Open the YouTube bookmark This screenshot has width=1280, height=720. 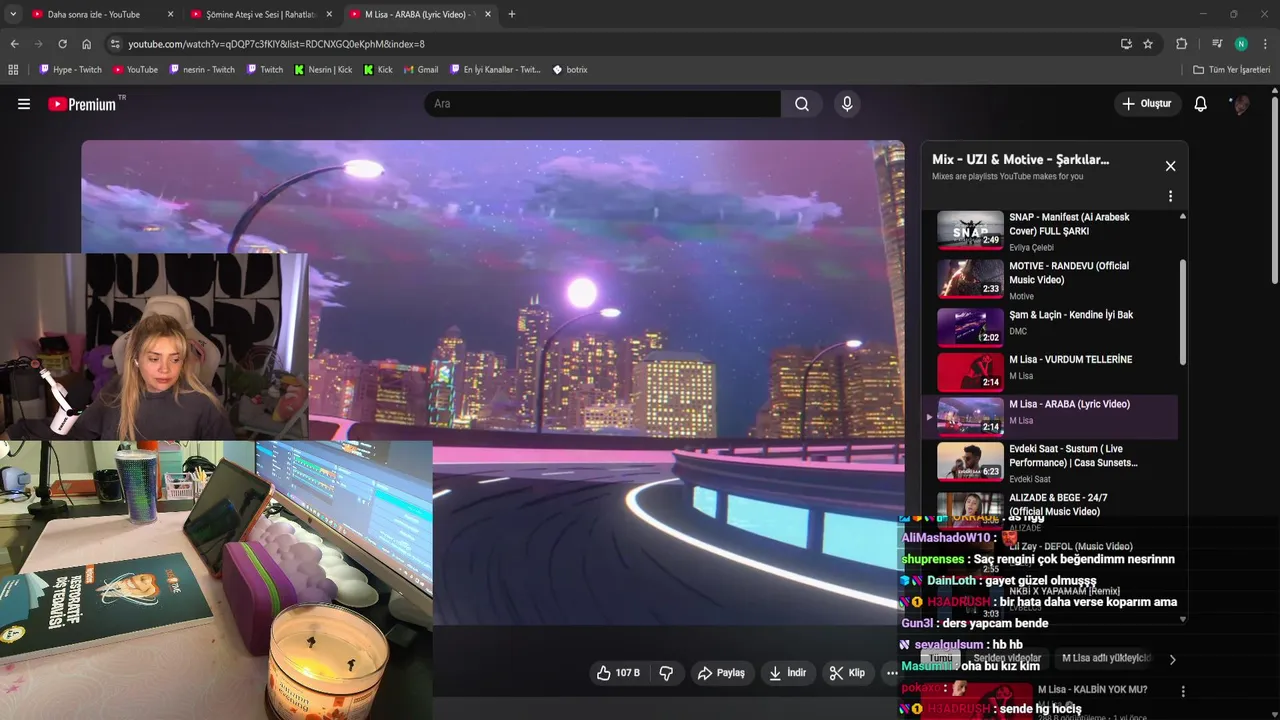(x=135, y=70)
